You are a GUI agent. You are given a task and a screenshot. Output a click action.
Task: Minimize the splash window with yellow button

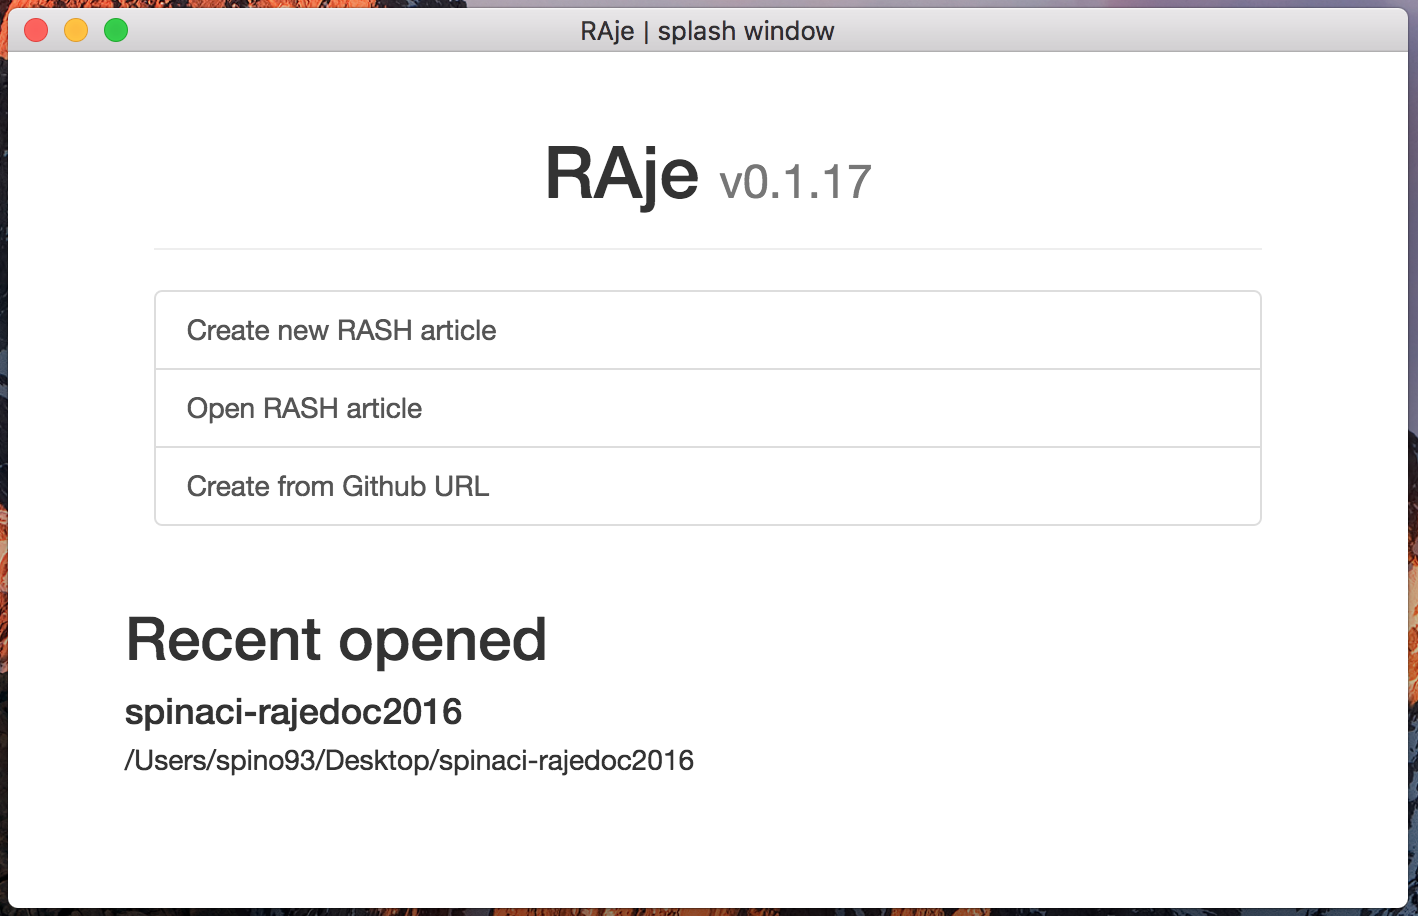tap(76, 30)
